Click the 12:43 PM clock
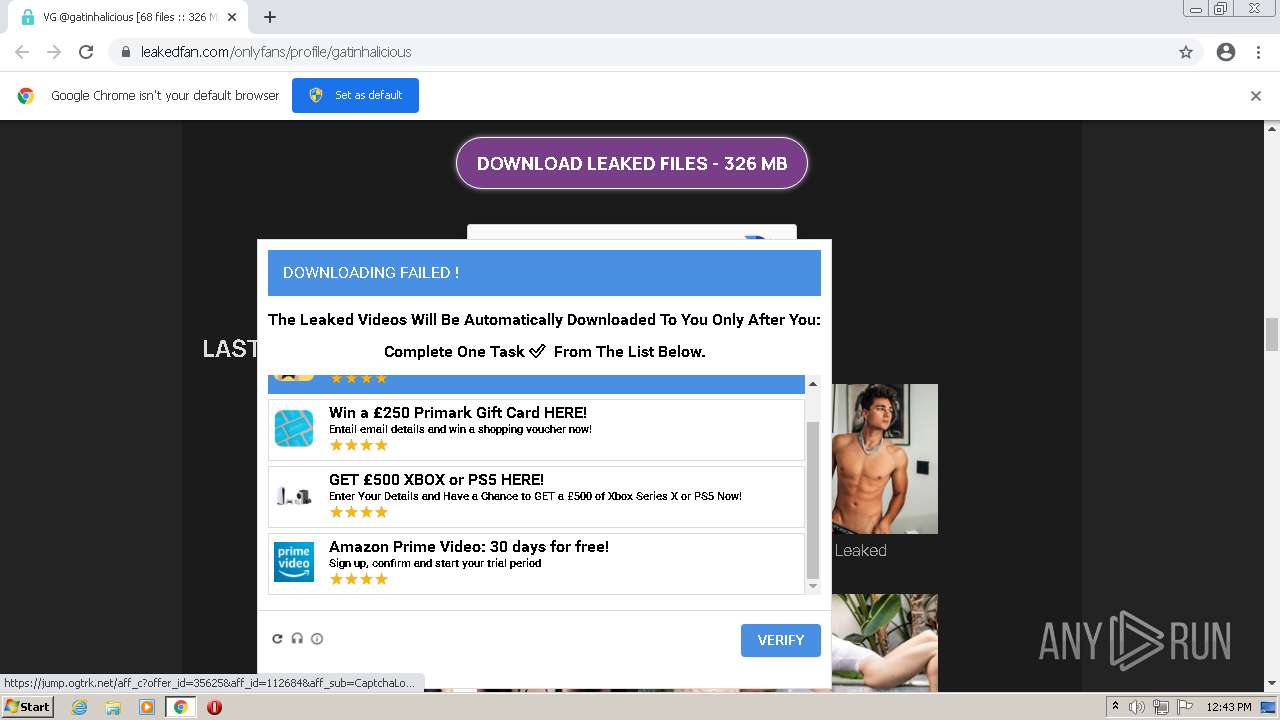The image size is (1280, 720). tap(1229, 707)
